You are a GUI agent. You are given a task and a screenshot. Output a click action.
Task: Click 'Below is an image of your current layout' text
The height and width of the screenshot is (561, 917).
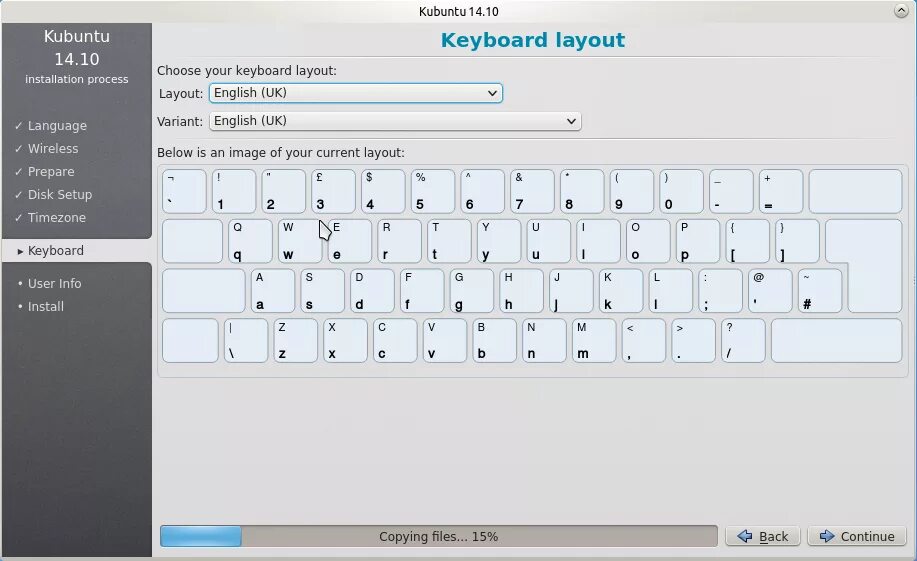click(281, 153)
